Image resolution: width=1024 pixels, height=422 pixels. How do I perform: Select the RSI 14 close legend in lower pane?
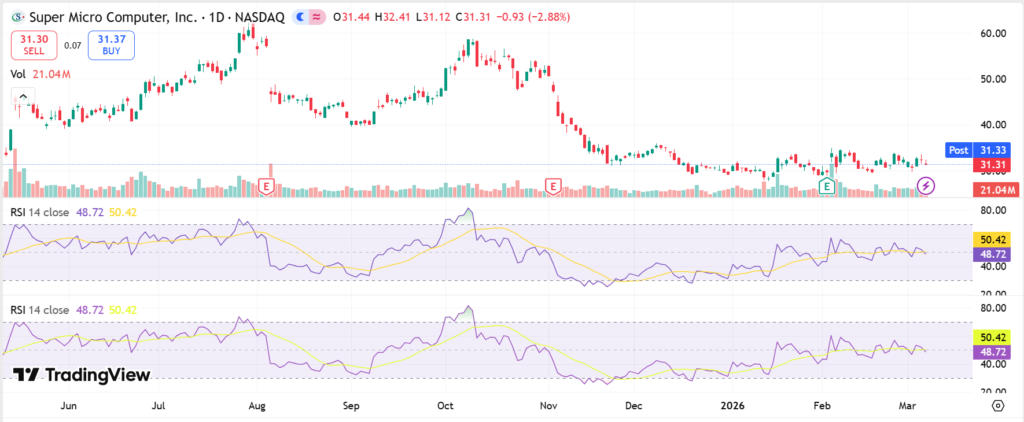39,310
